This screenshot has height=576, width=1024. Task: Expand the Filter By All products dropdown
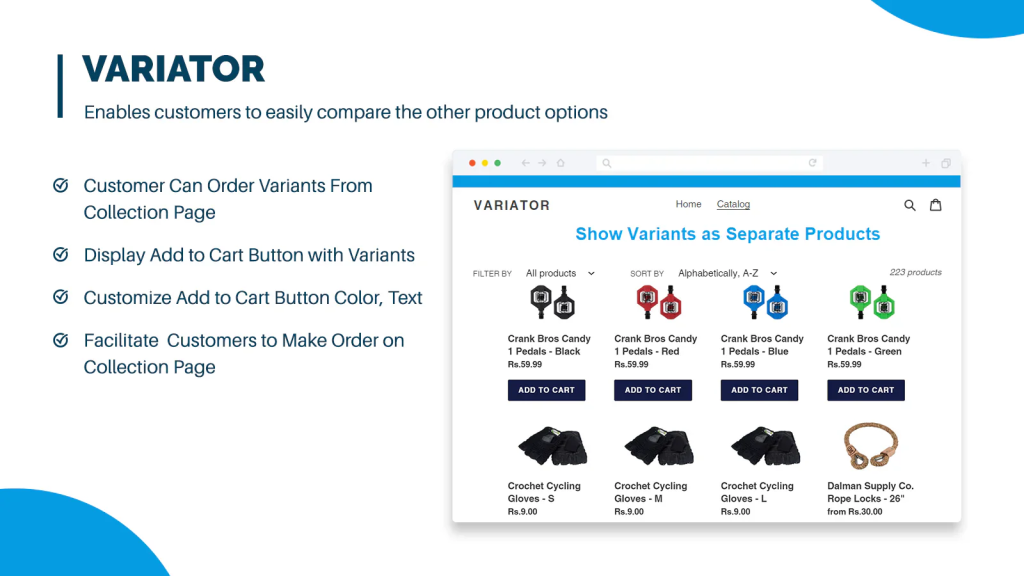coord(560,273)
